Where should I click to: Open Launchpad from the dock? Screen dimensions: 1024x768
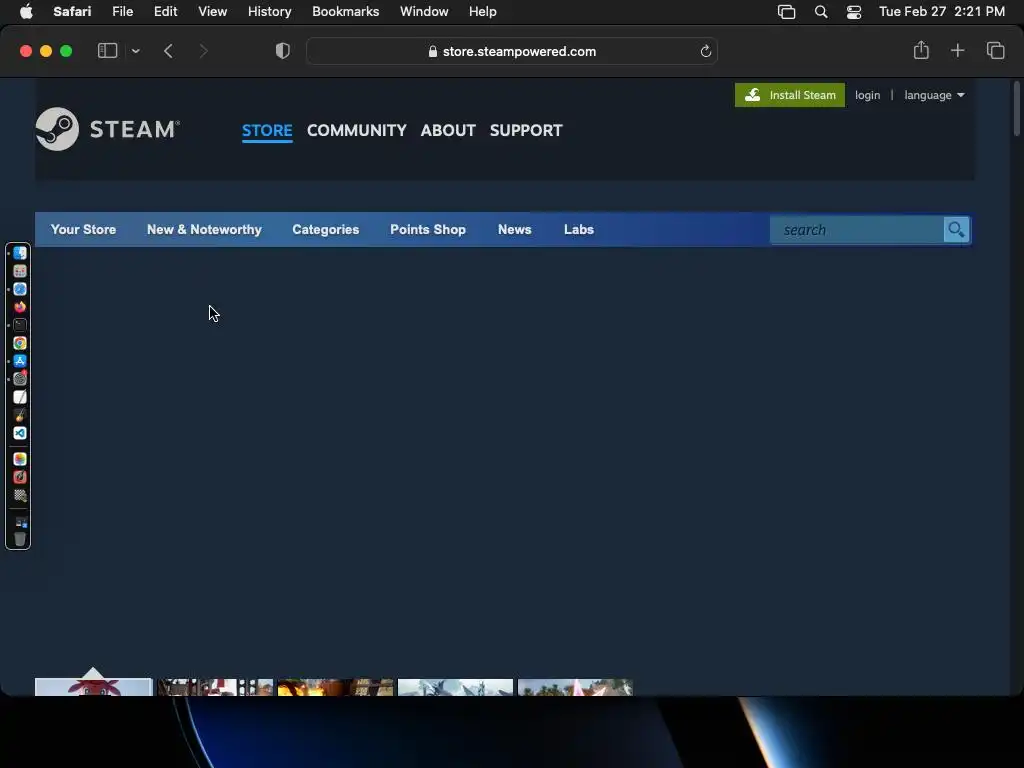[x=20, y=271]
